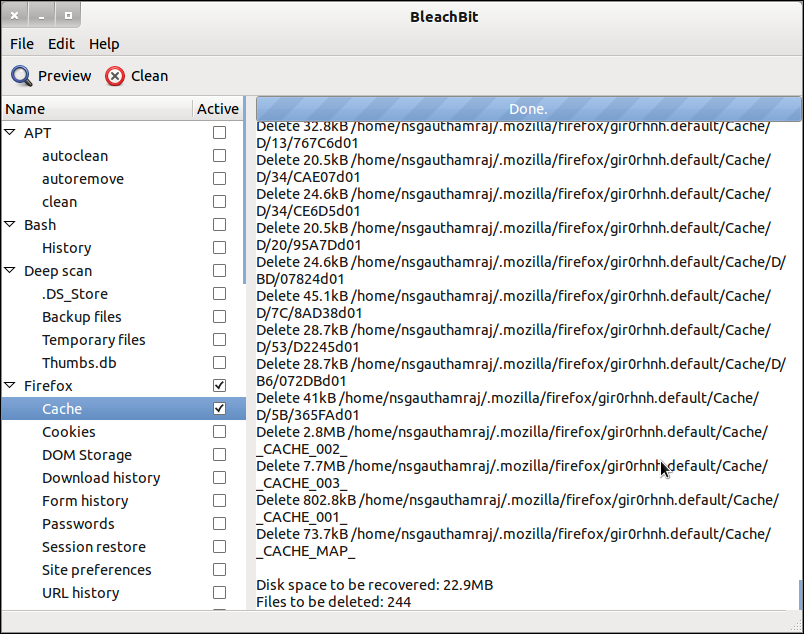Select the Backup files row label
804x634 pixels.
coord(82,317)
